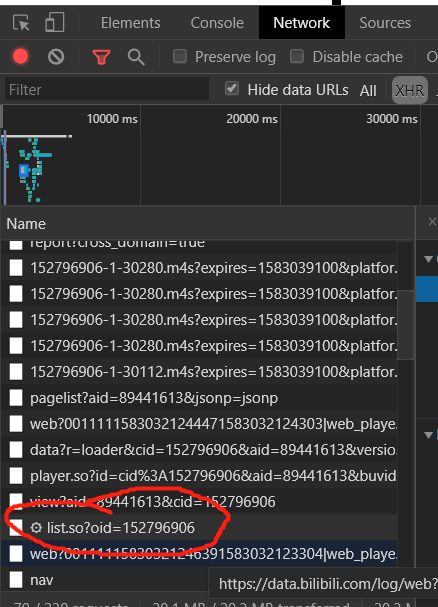Collapse the upper section triangle in details pane
Image resolution: width=438 pixels, height=607 pixels.
pos(428,259)
